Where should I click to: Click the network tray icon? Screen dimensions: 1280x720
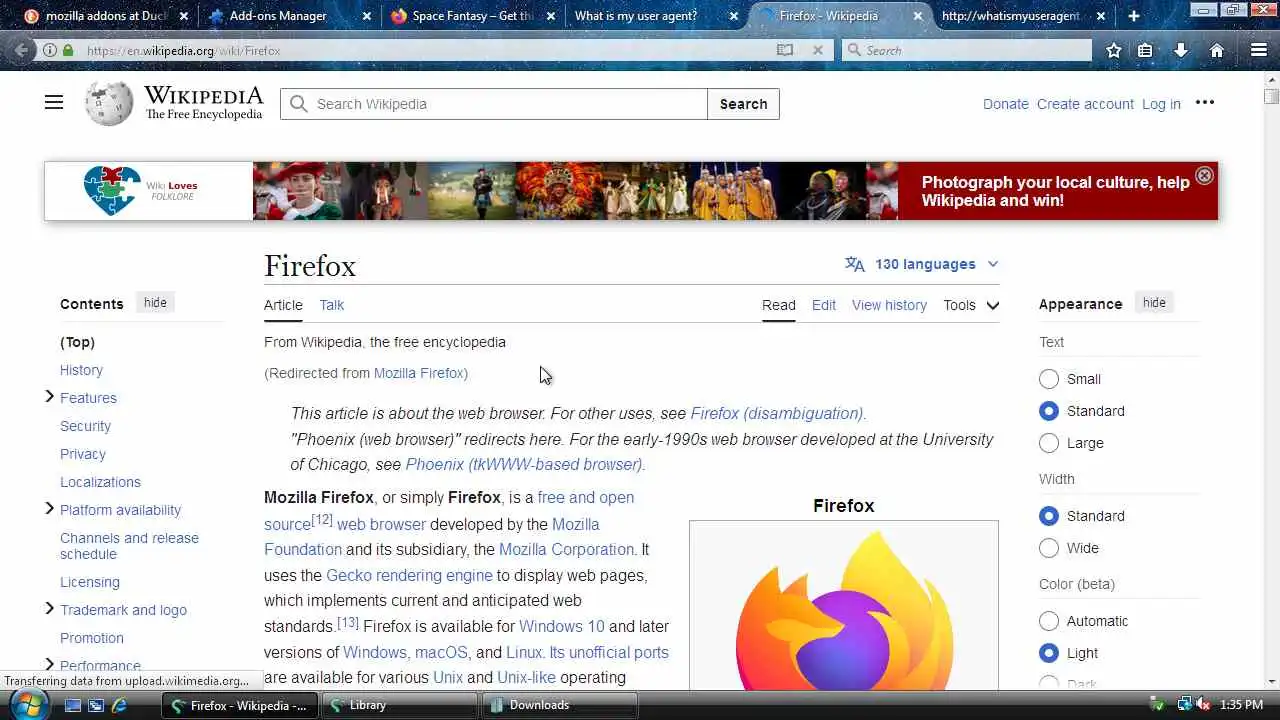(1185, 704)
